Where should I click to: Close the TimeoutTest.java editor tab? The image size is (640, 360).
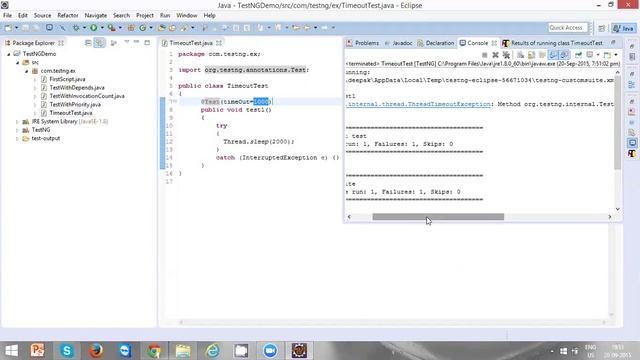click(219, 43)
